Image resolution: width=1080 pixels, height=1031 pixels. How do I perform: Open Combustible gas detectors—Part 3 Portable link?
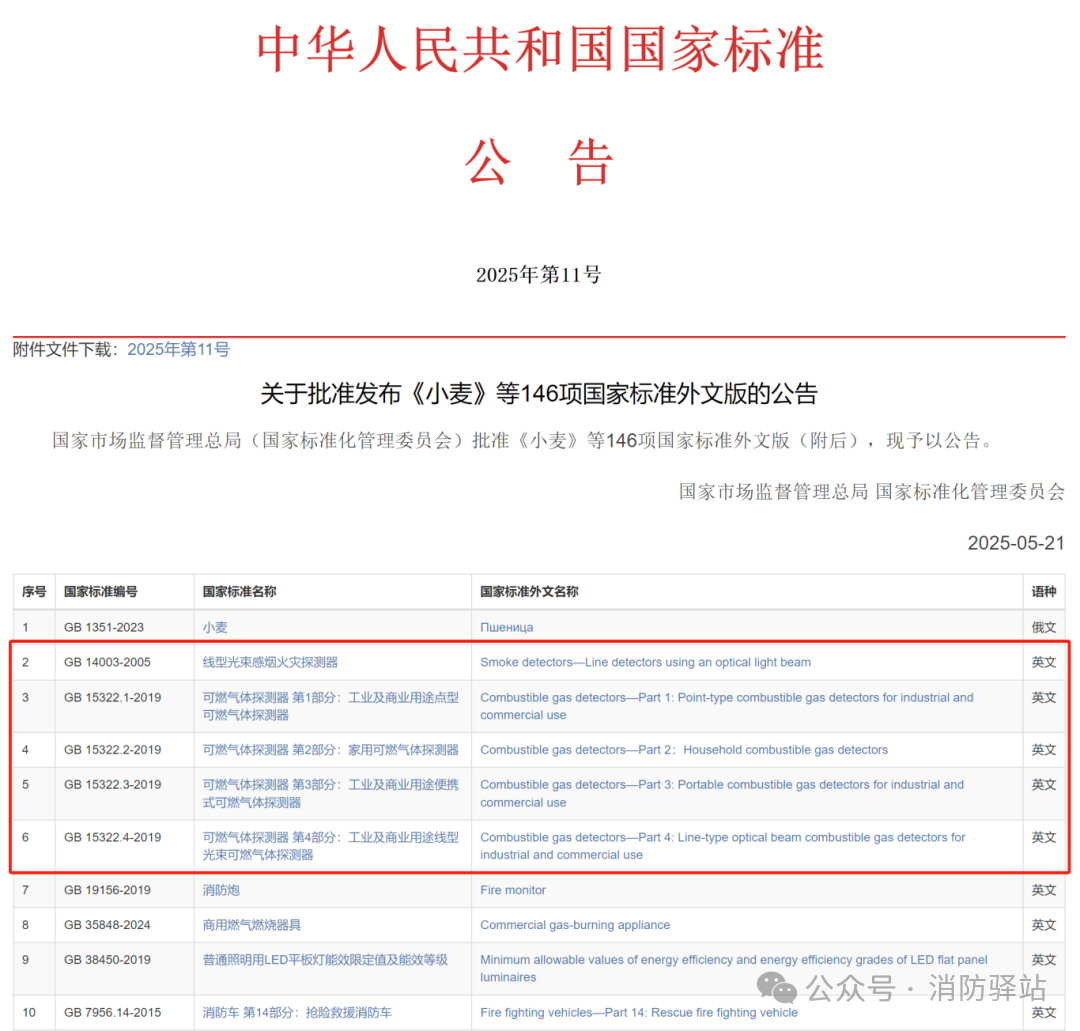pos(722,793)
